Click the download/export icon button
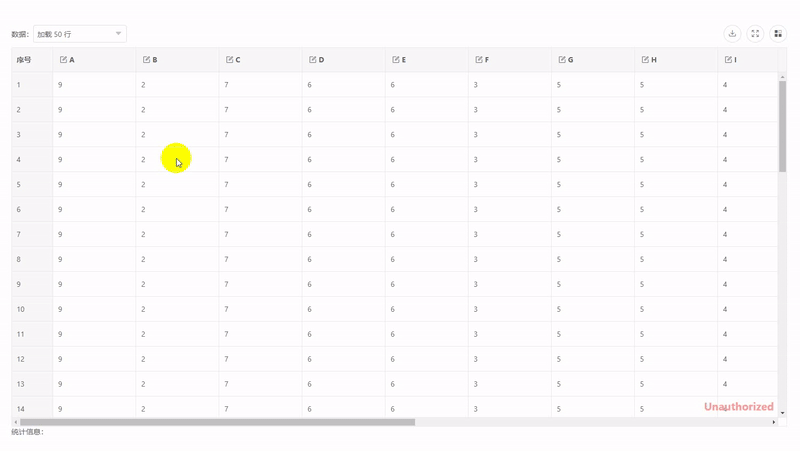Screen dimensions: 800x451 [x=732, y=34]
